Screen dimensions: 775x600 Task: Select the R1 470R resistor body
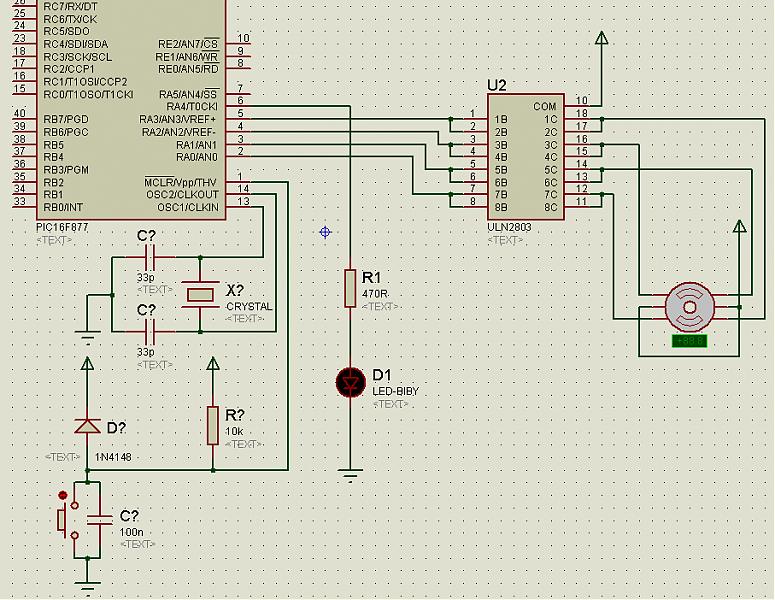350,288
